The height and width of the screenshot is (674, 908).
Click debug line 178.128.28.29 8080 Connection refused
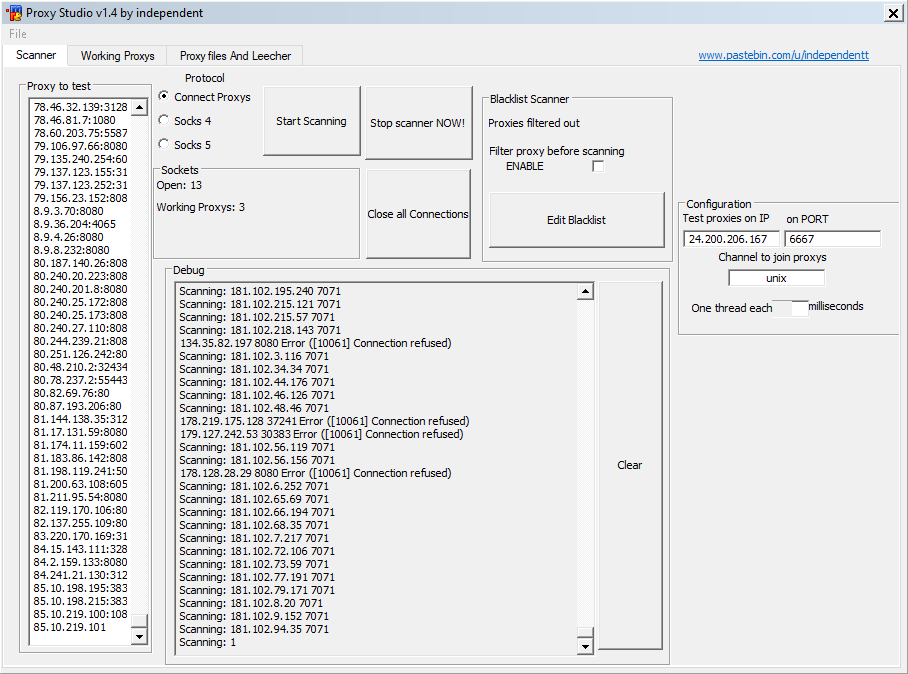pos(316,473)
